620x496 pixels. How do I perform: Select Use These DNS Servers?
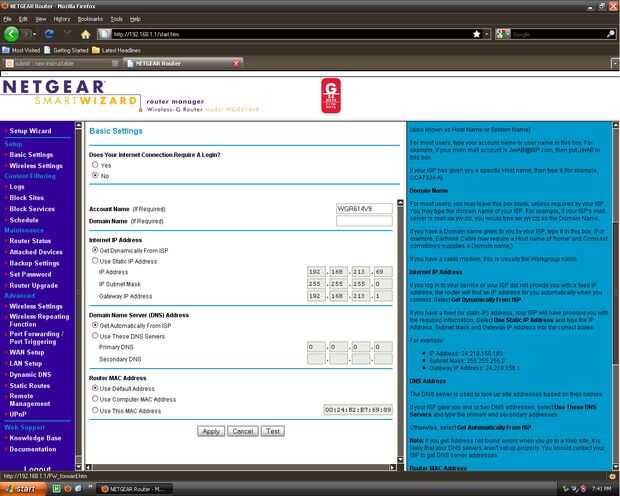pyautogui.click(x=95, y=336)
